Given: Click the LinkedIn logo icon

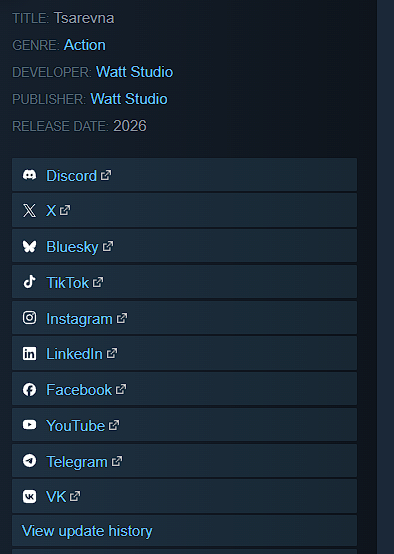Looking at the screenshot, I should click(29, 354).
